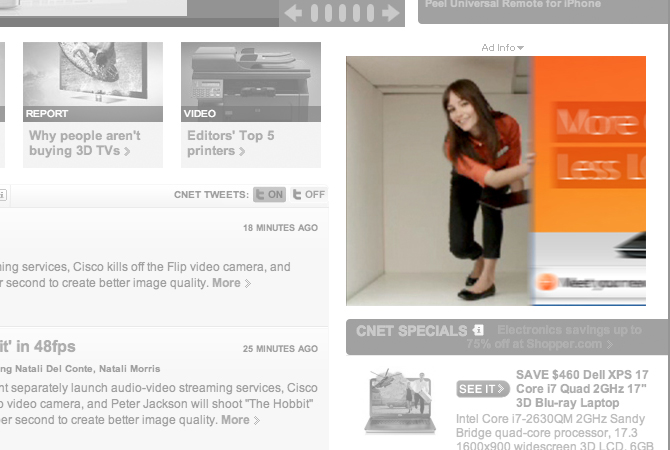Open 'SAVE $460 Dell XPS 17' deal
The image size is (670, 450).
tap(582, 389)
